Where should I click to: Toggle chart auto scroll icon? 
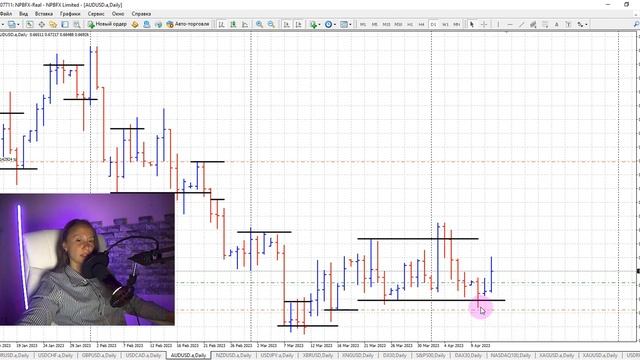287,24
